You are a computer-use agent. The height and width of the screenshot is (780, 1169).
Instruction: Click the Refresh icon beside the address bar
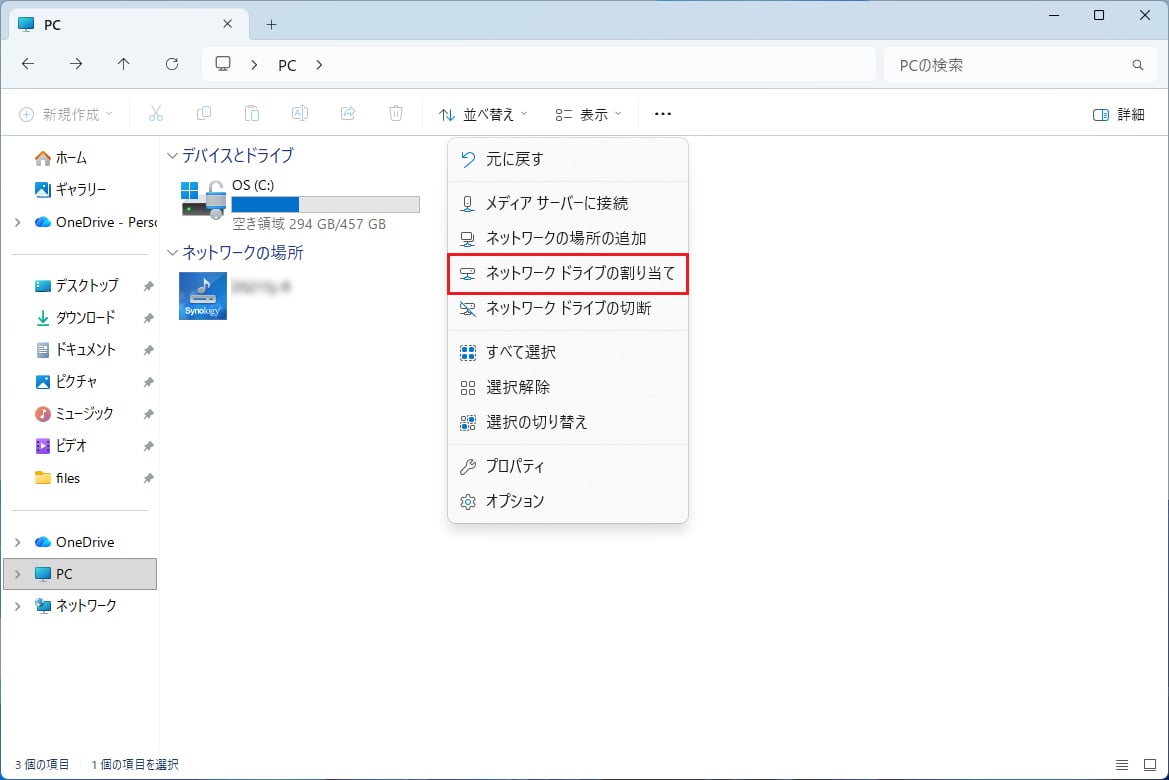click(172, 65)
